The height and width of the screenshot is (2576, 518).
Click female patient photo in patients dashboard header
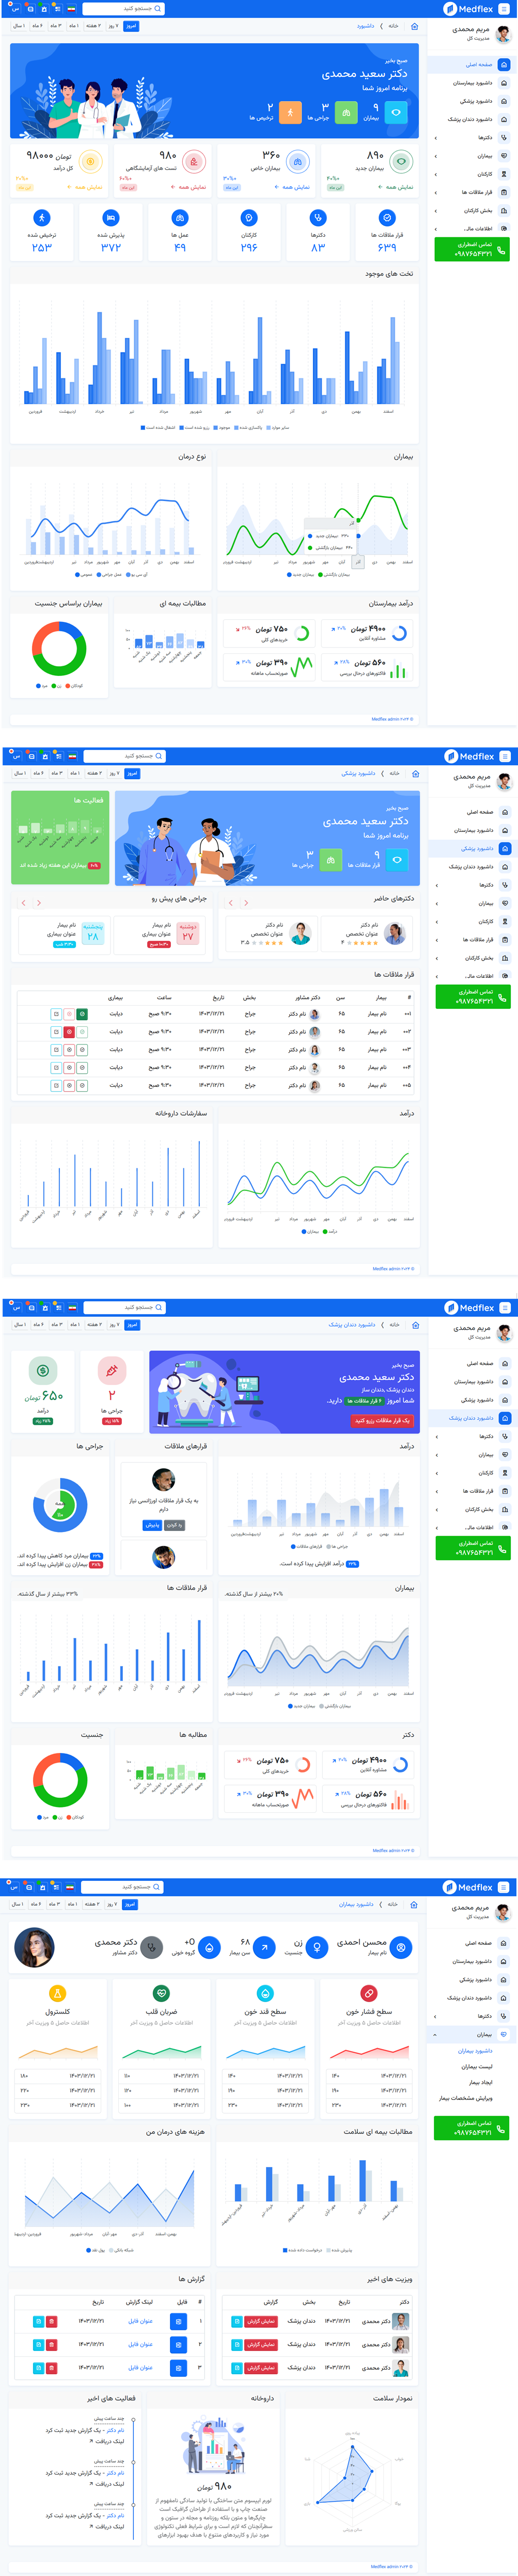click(x=34, y=1947)
